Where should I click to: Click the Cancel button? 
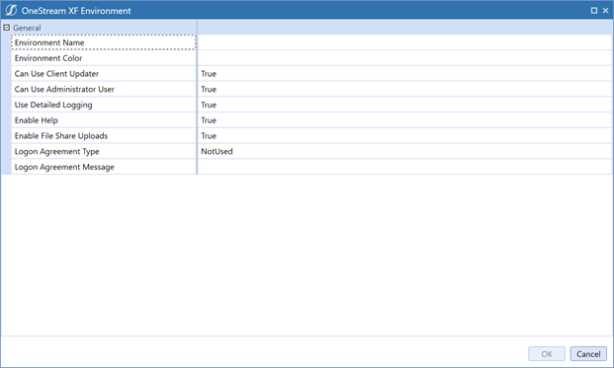pos(588,354)
